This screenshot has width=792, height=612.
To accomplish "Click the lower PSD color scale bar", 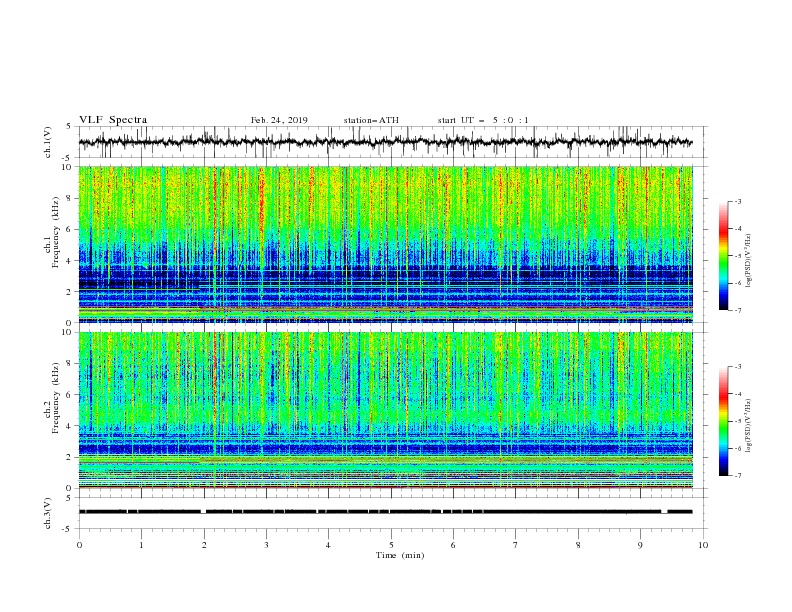I will [x=723, y=421].
